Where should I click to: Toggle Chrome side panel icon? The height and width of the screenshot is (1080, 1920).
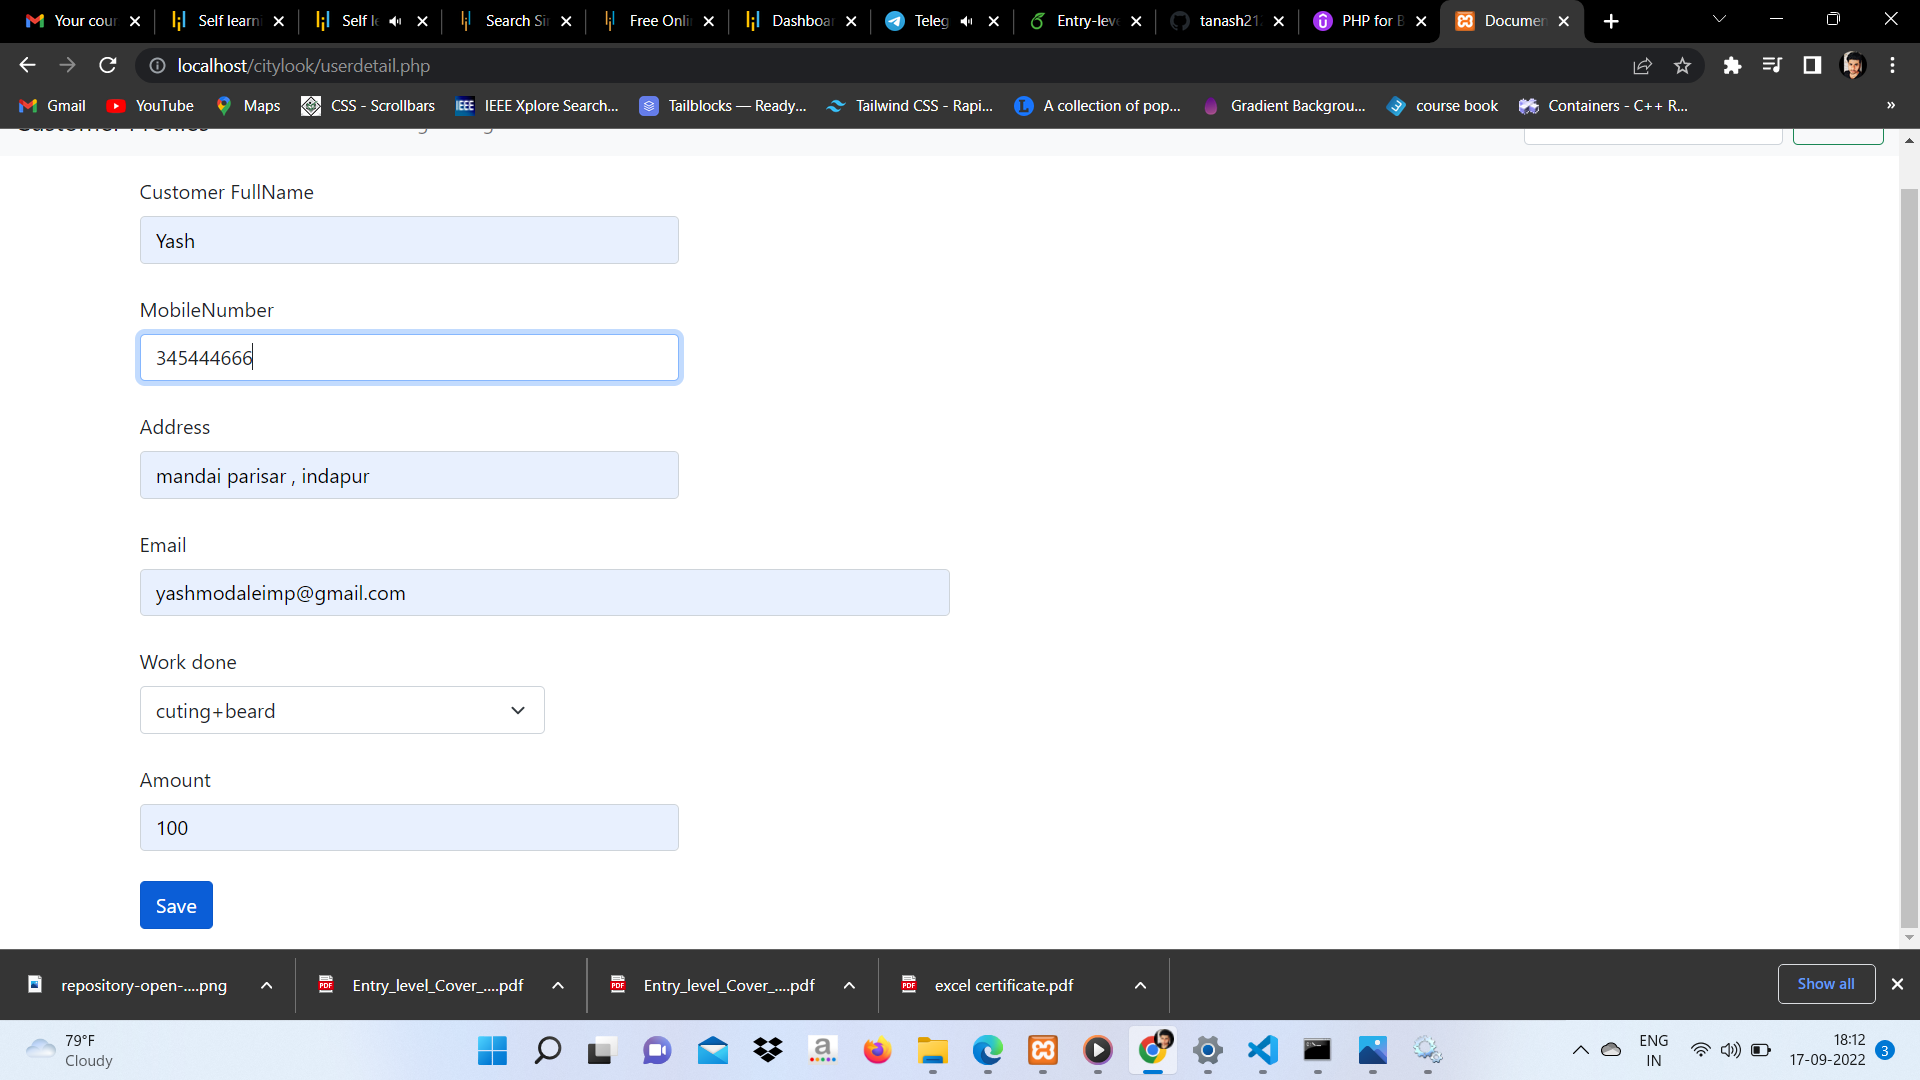pos(1812,65)
